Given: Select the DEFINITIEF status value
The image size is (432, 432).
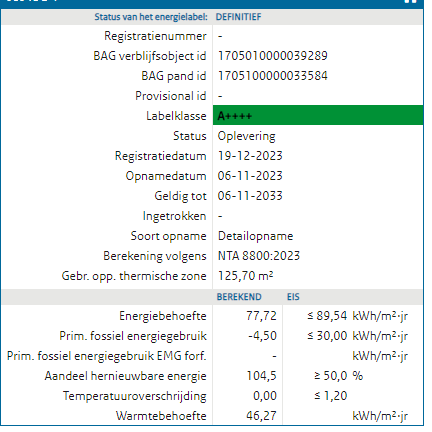Looking at the screenshot, I should tap(238, 17).
